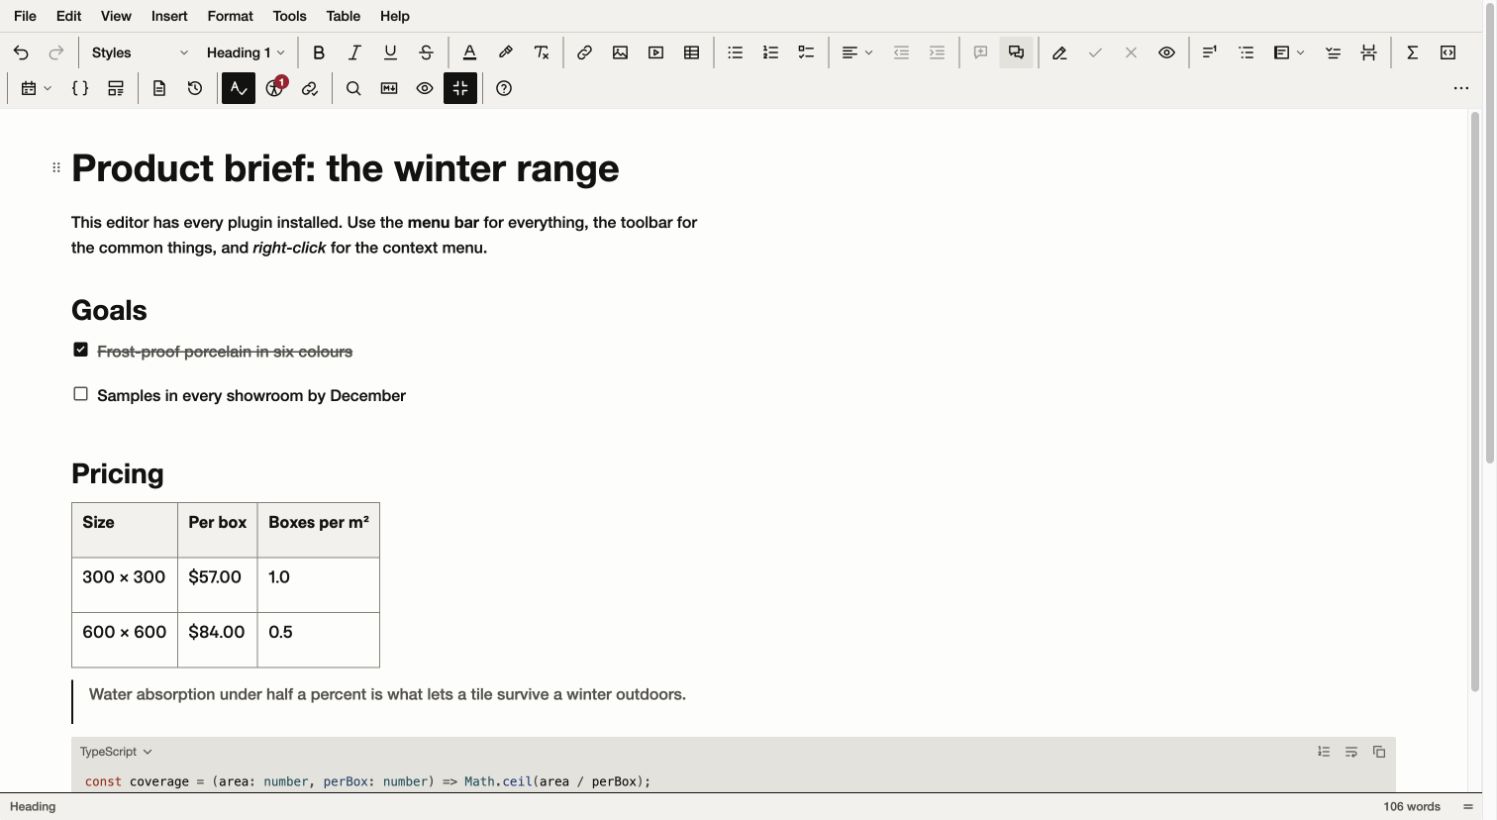Apply a bullet list
This screenshot has width=1497, height=820.
point(735,53)
